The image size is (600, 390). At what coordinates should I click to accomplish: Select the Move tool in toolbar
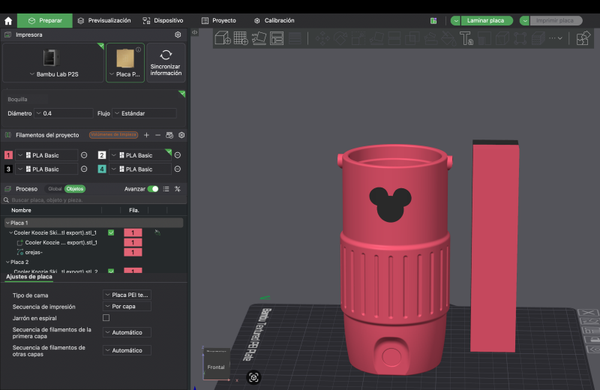click(x=323, y=38)
